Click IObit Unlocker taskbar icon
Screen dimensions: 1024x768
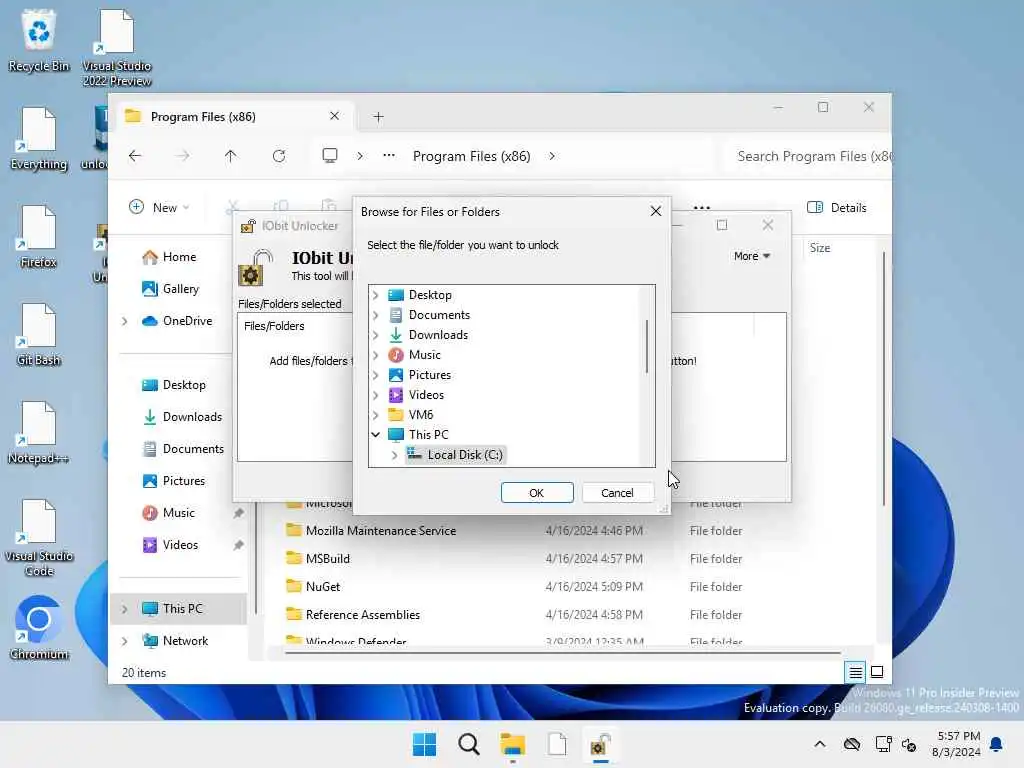[x=600, y=744]
